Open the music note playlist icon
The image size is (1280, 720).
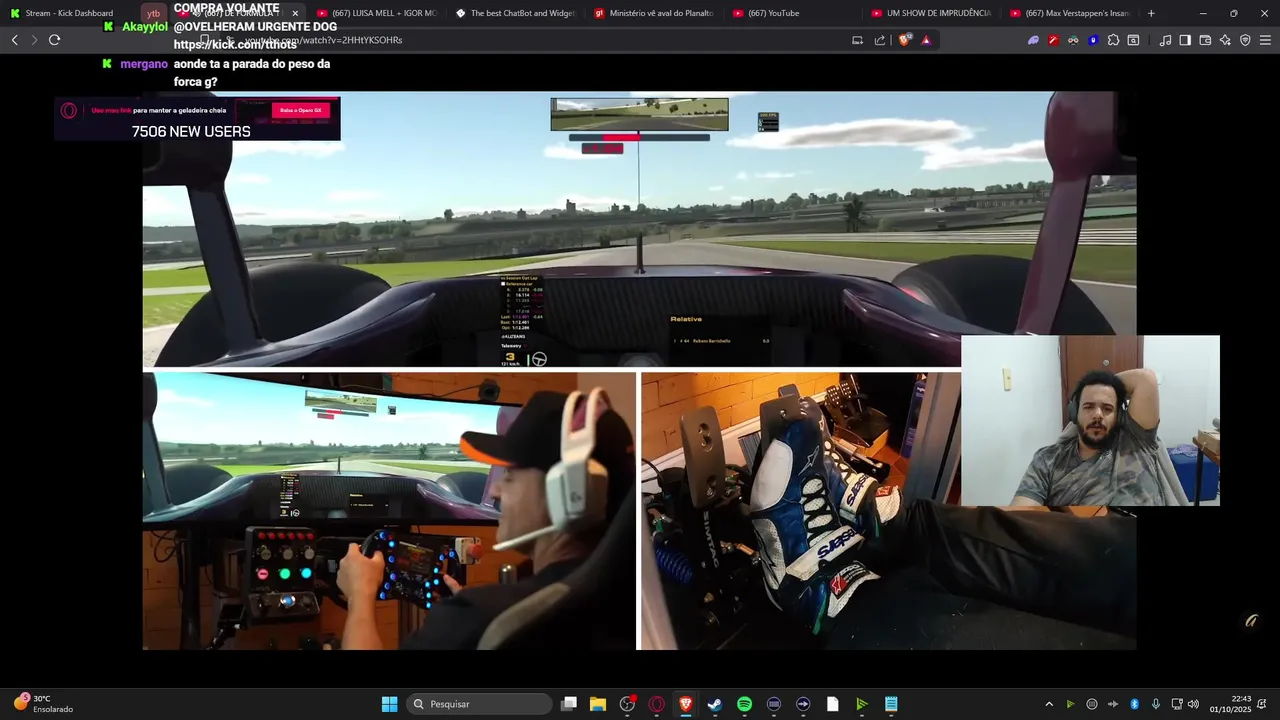1165,40
